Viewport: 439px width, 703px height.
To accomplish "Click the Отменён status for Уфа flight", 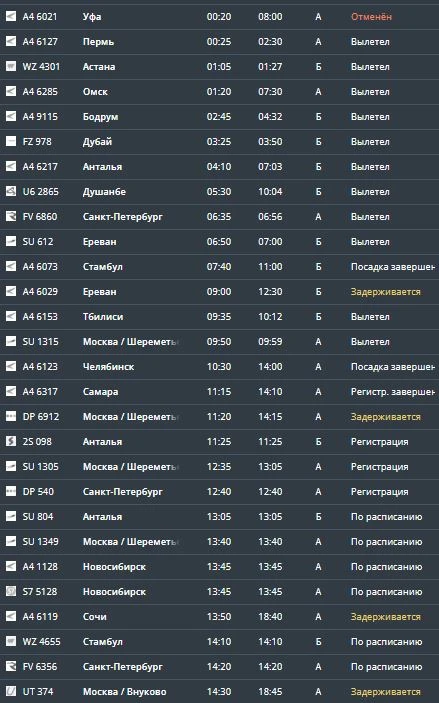I will [371, 17].
